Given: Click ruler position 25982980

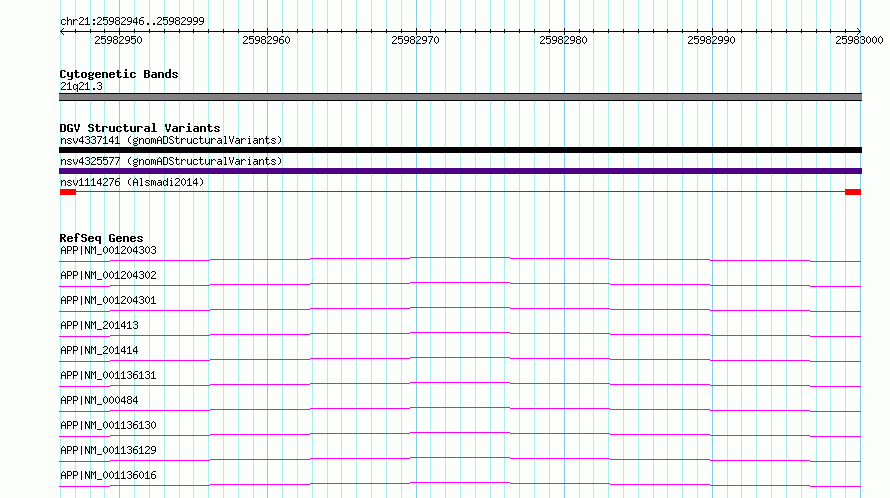Looking at the screenshot, I should tap(563, 40).
